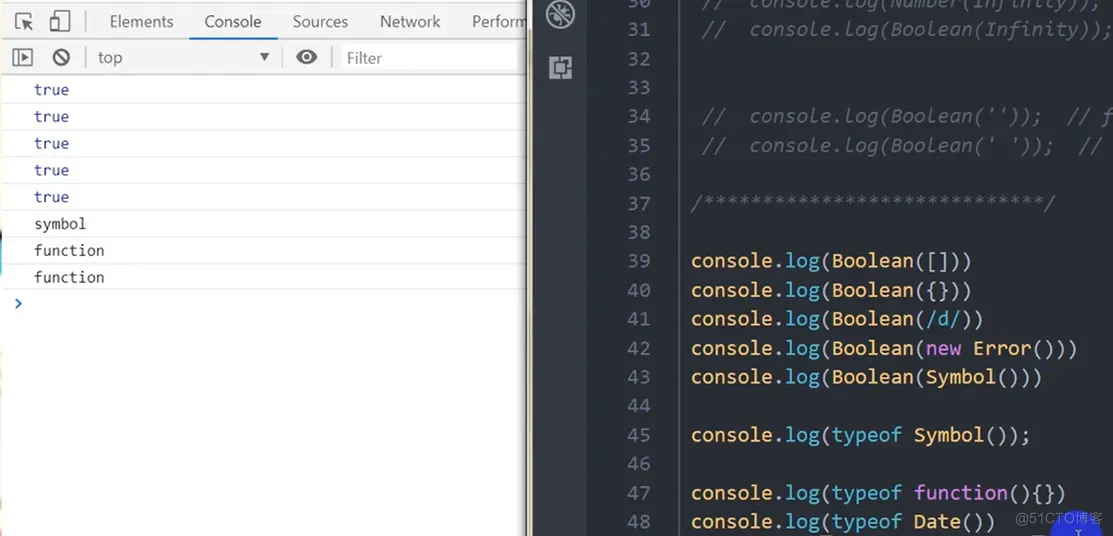Open the Debug view in activity bar

click(560, 15)
